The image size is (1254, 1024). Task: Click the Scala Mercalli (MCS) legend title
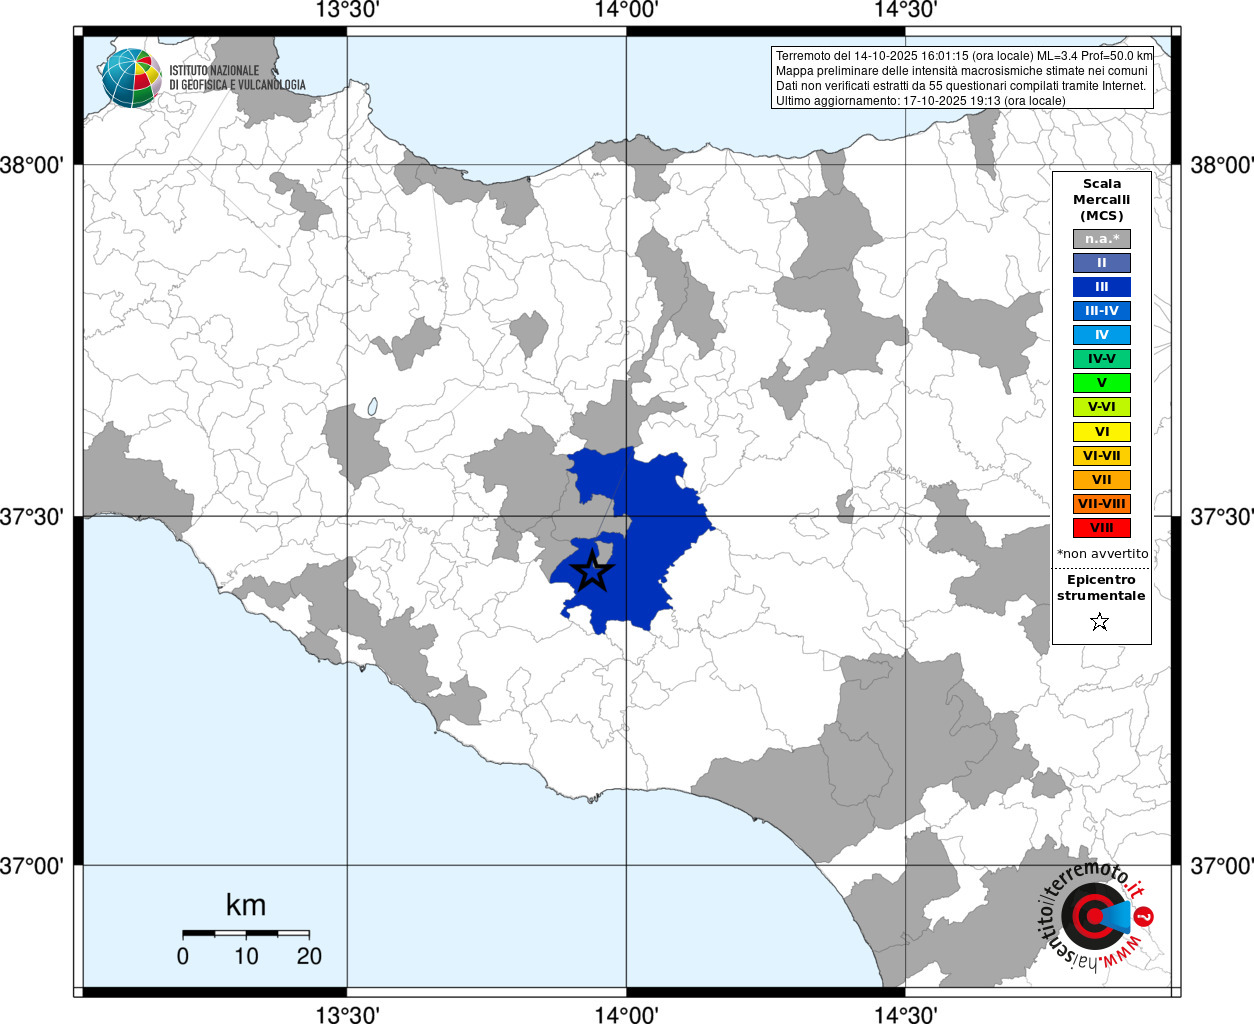(x=1101, y=199)
